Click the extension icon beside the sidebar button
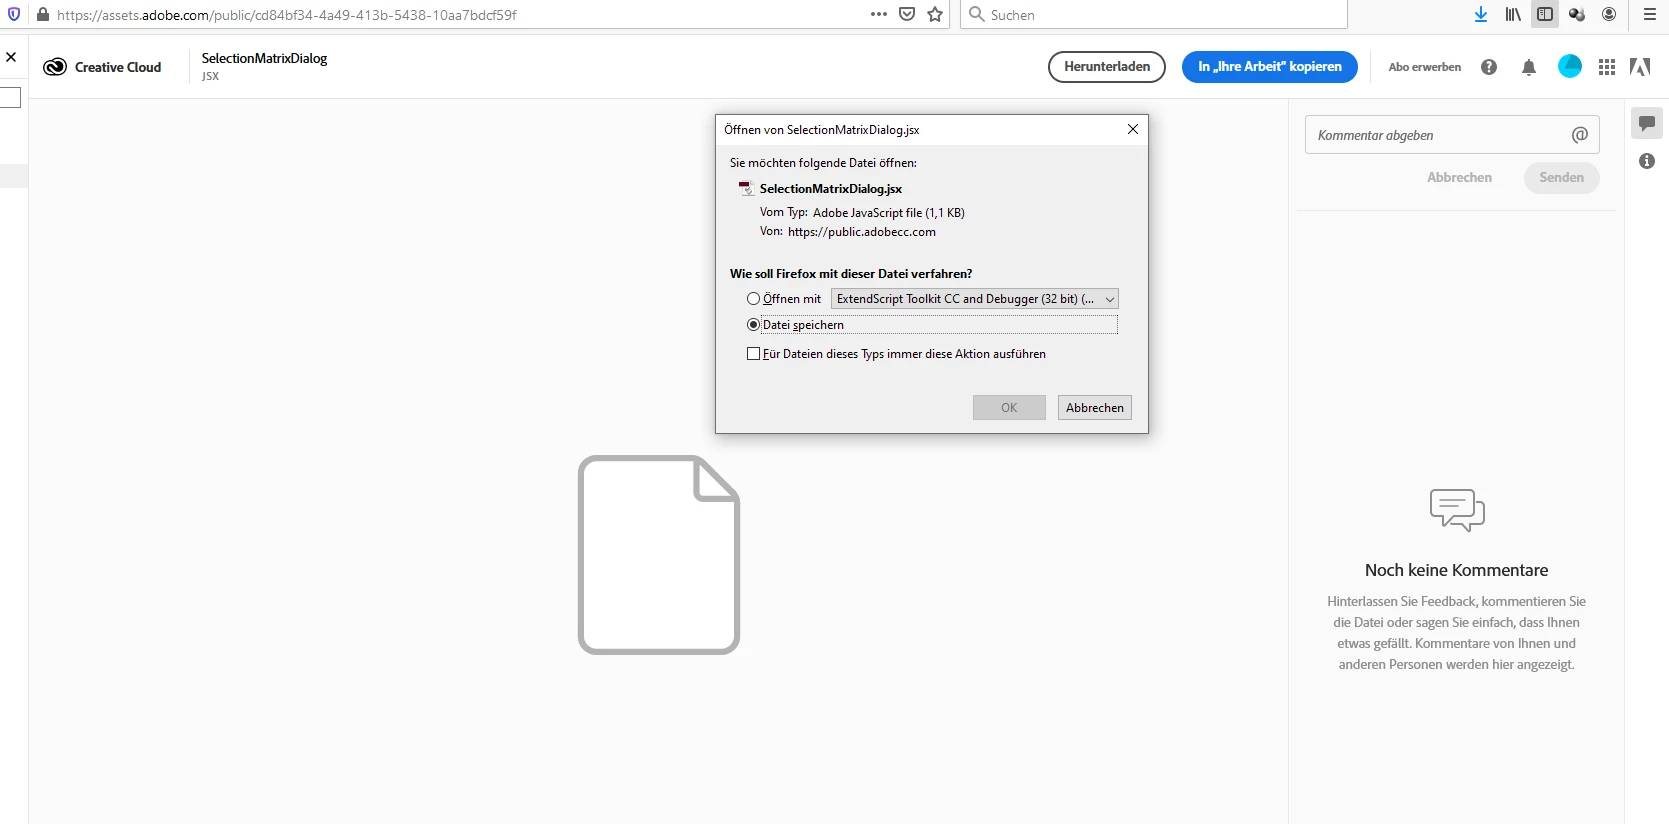 [x=1577, y=14]
